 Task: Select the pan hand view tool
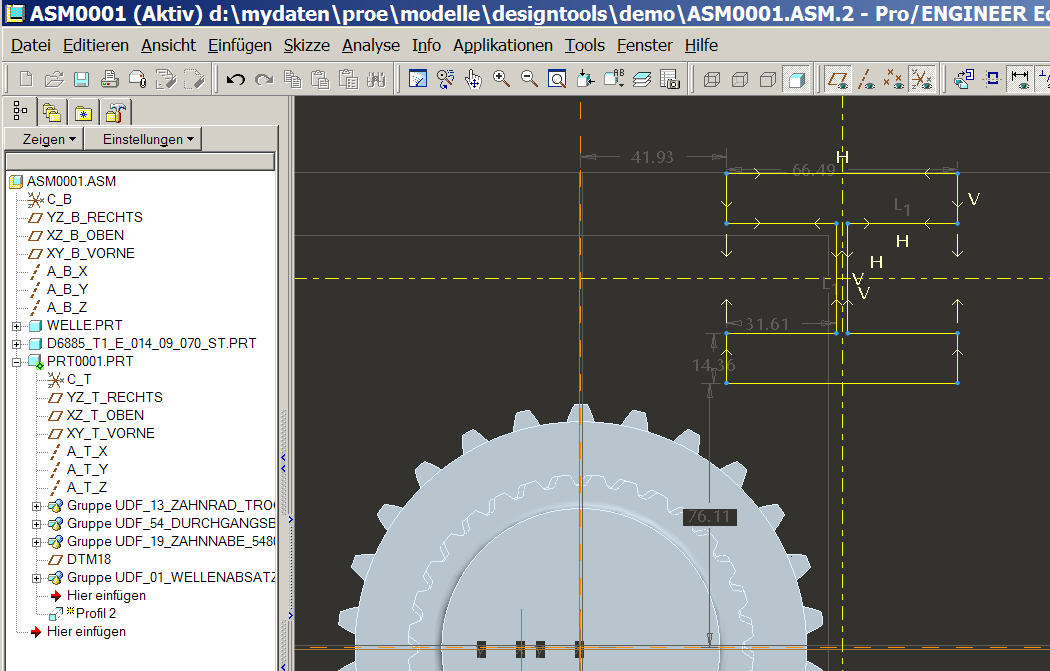473,80
